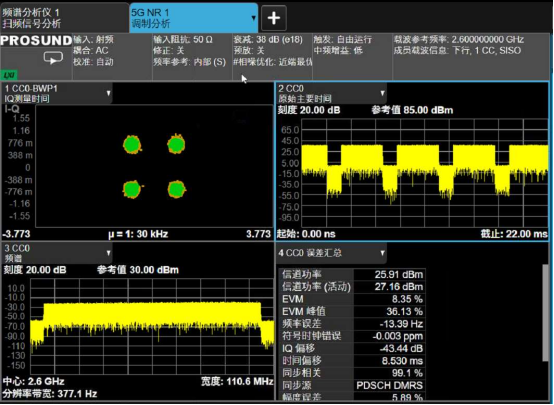Screen dimensions: 554x405
Task: Click the single sweep play icon
Action: 53,58
